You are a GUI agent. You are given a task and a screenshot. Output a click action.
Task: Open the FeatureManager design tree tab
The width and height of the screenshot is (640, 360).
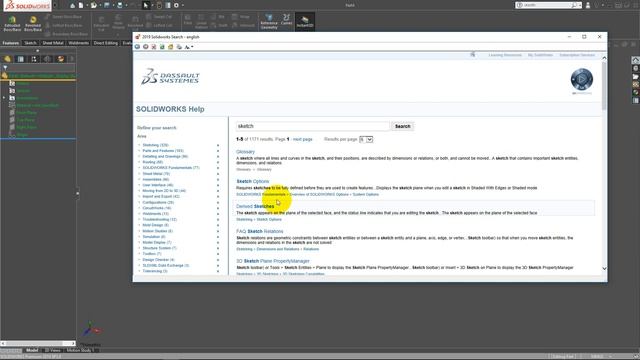pyautogui.click(x=7, y=59)
